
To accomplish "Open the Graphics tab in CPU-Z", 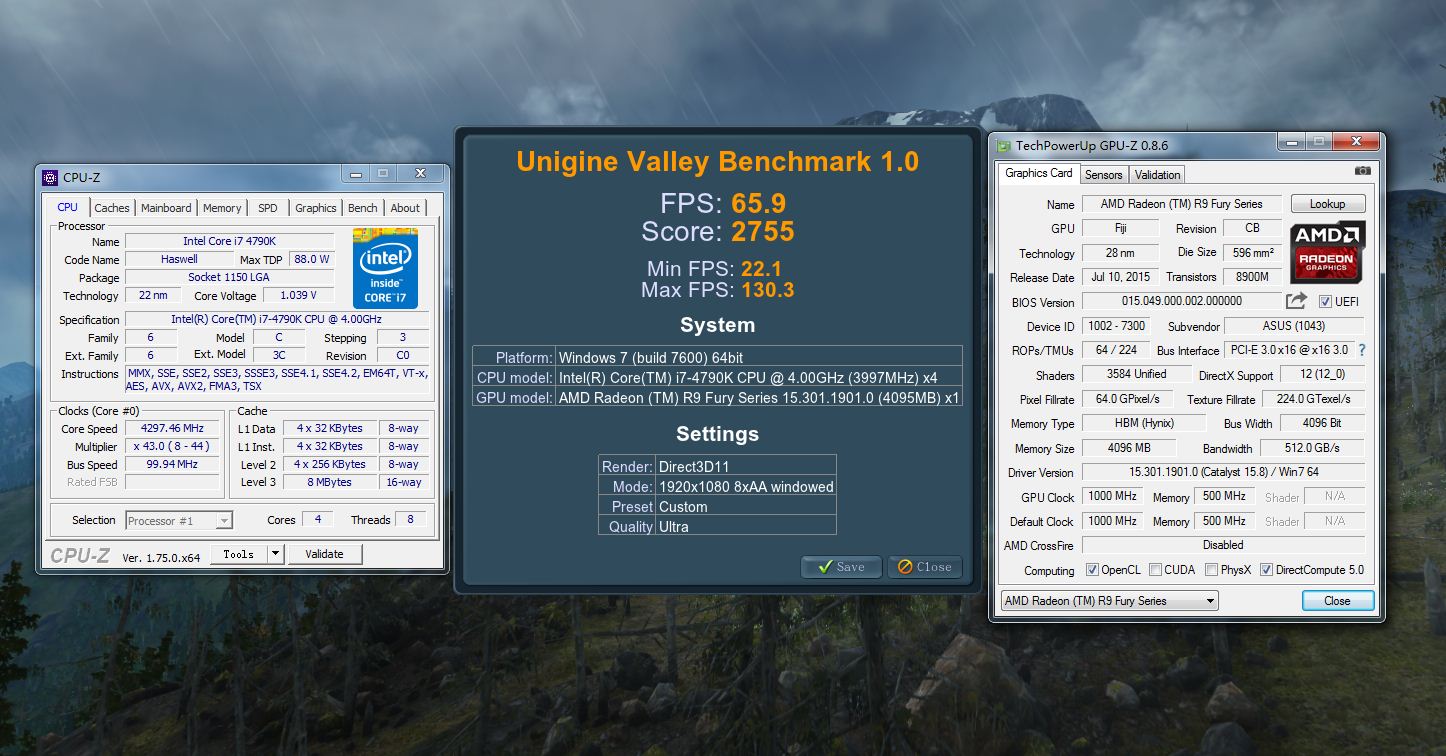I will click(316, 208).
